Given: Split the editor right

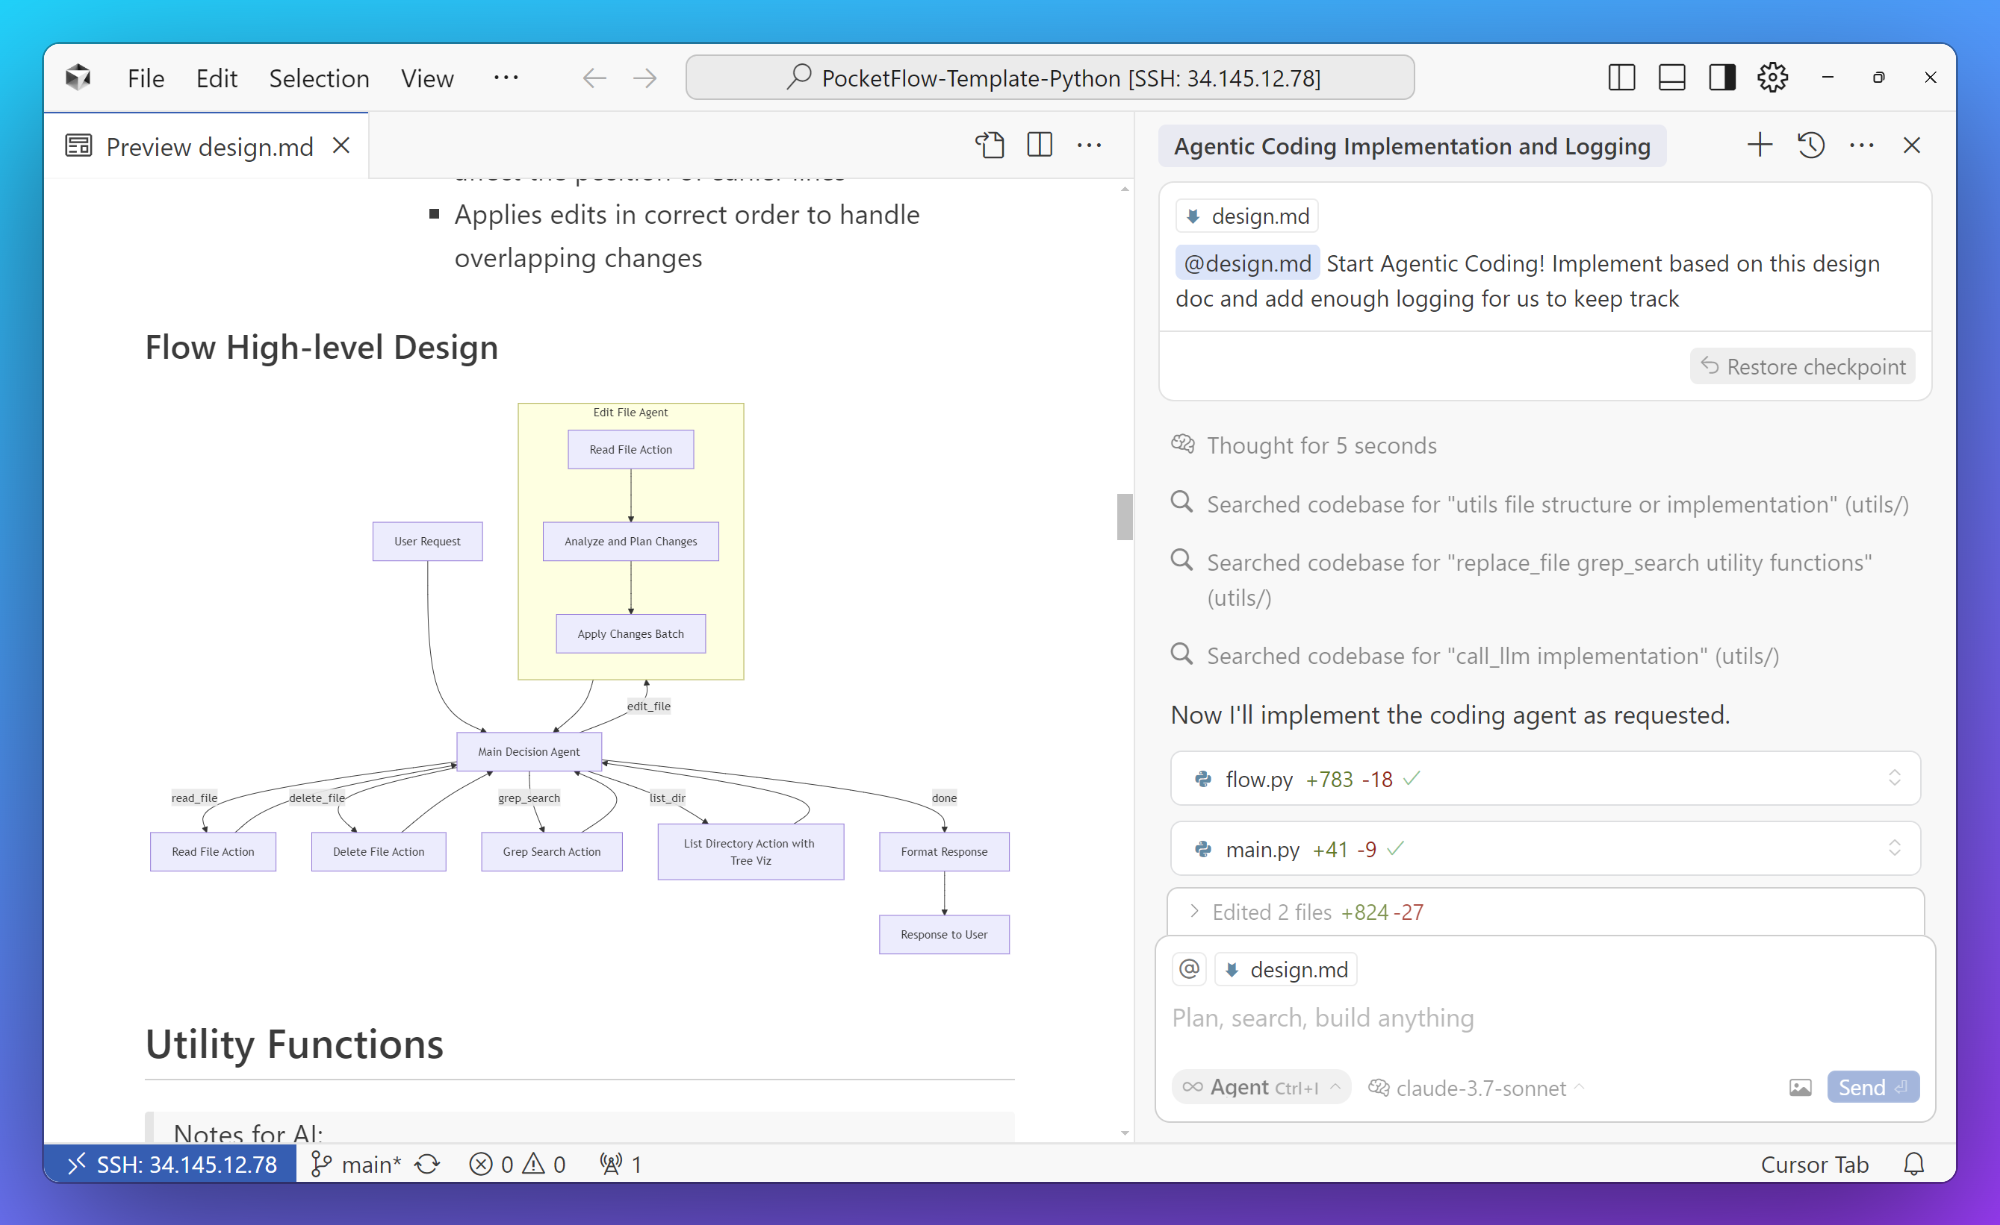Looking at the screenshot, I should click(x=1040, y=146).
